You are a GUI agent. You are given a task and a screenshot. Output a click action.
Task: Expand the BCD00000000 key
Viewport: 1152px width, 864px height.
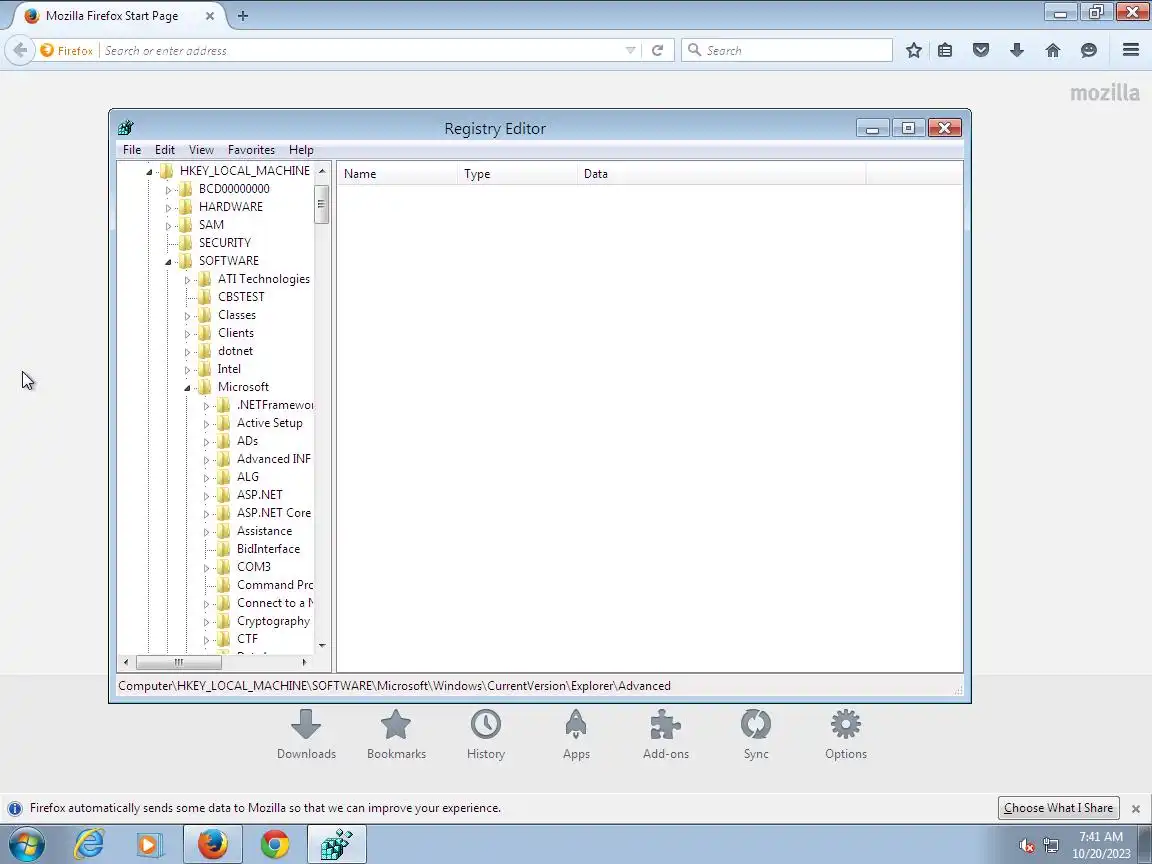coord(168,190)
